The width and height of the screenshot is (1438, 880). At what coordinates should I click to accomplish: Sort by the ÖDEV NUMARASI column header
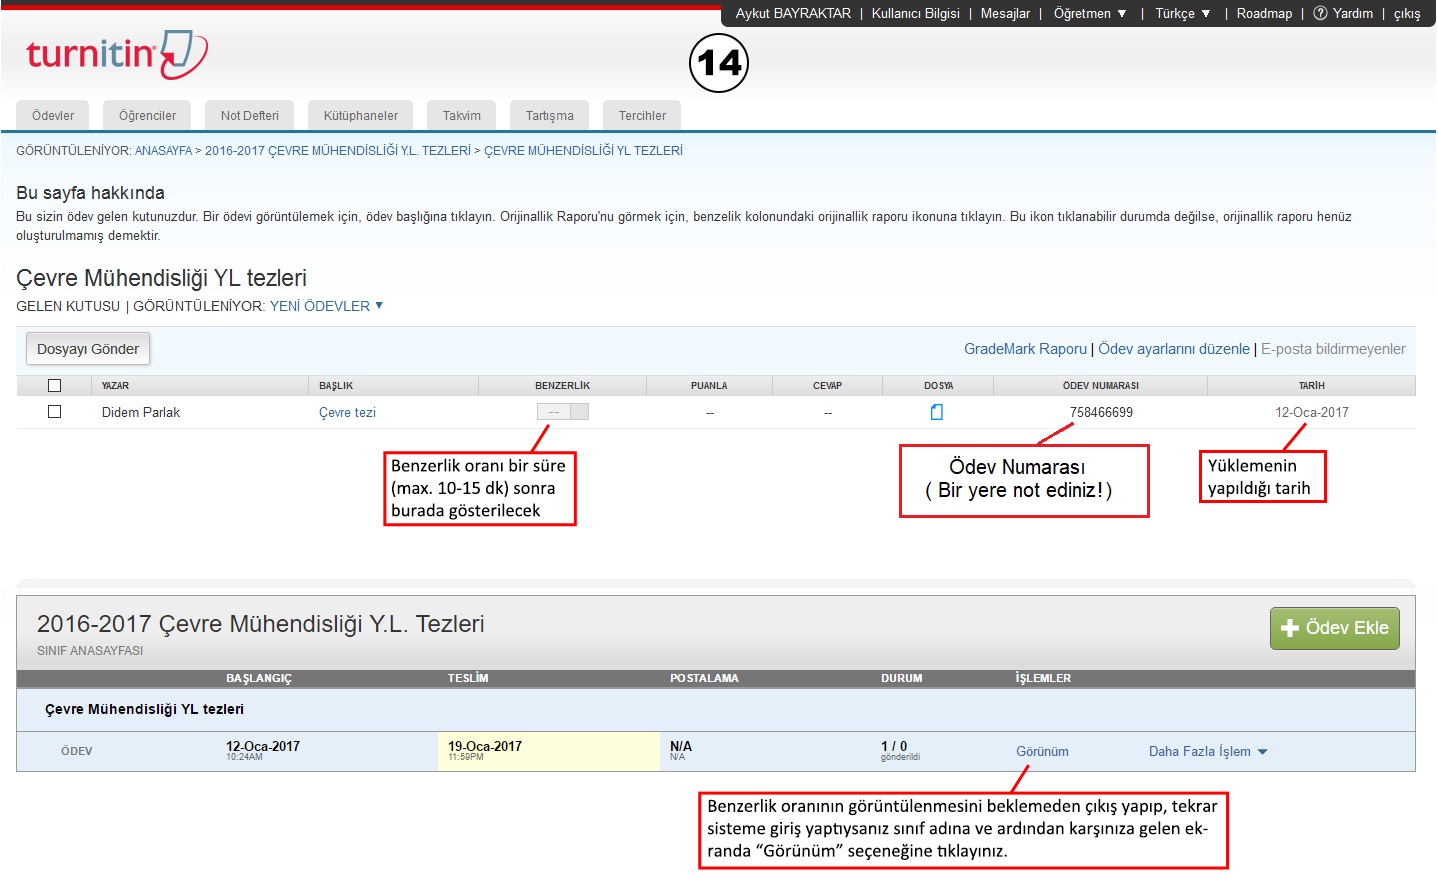coord(1100,386)
